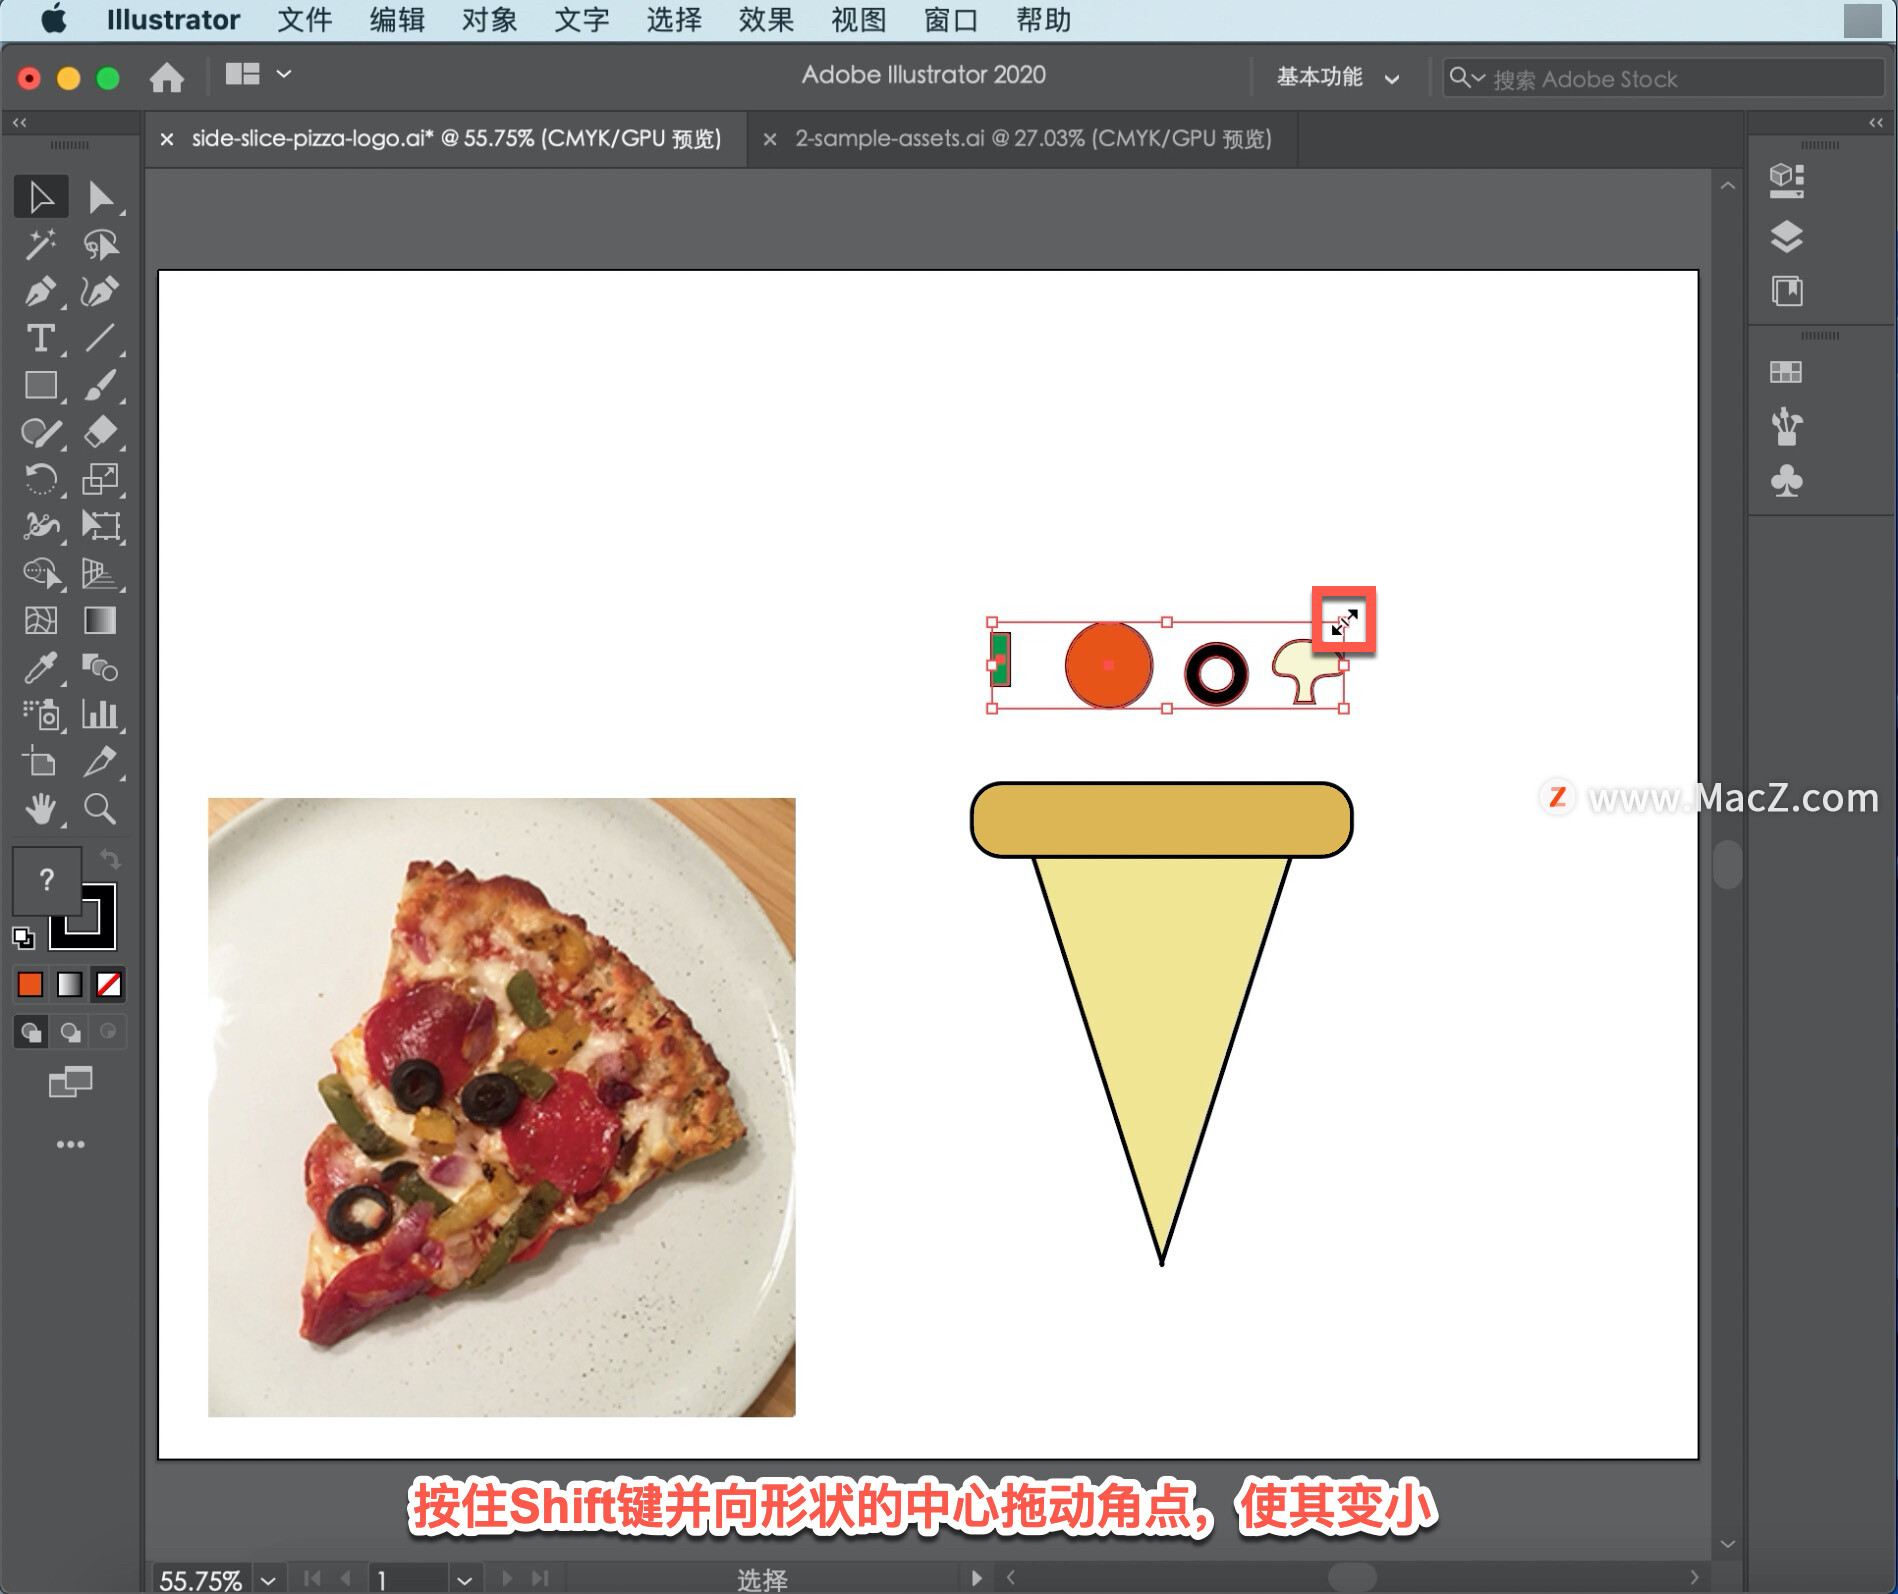Open the 文件 menu
1898x1594 pixels.
[305, 19]
